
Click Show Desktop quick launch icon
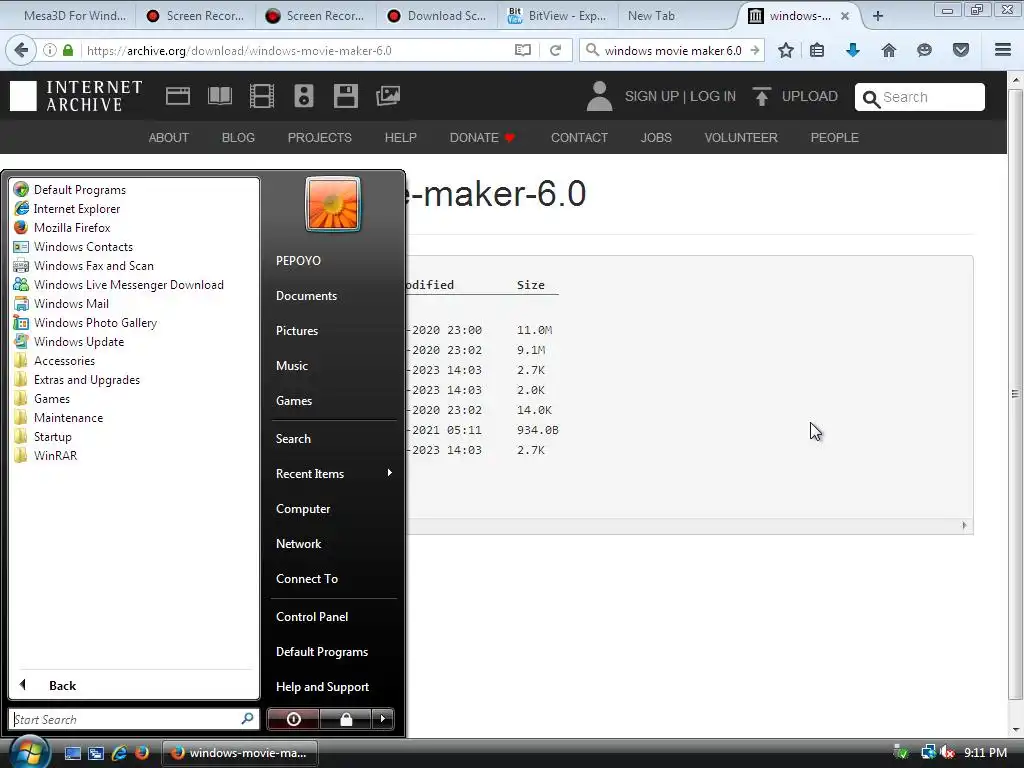72,753
